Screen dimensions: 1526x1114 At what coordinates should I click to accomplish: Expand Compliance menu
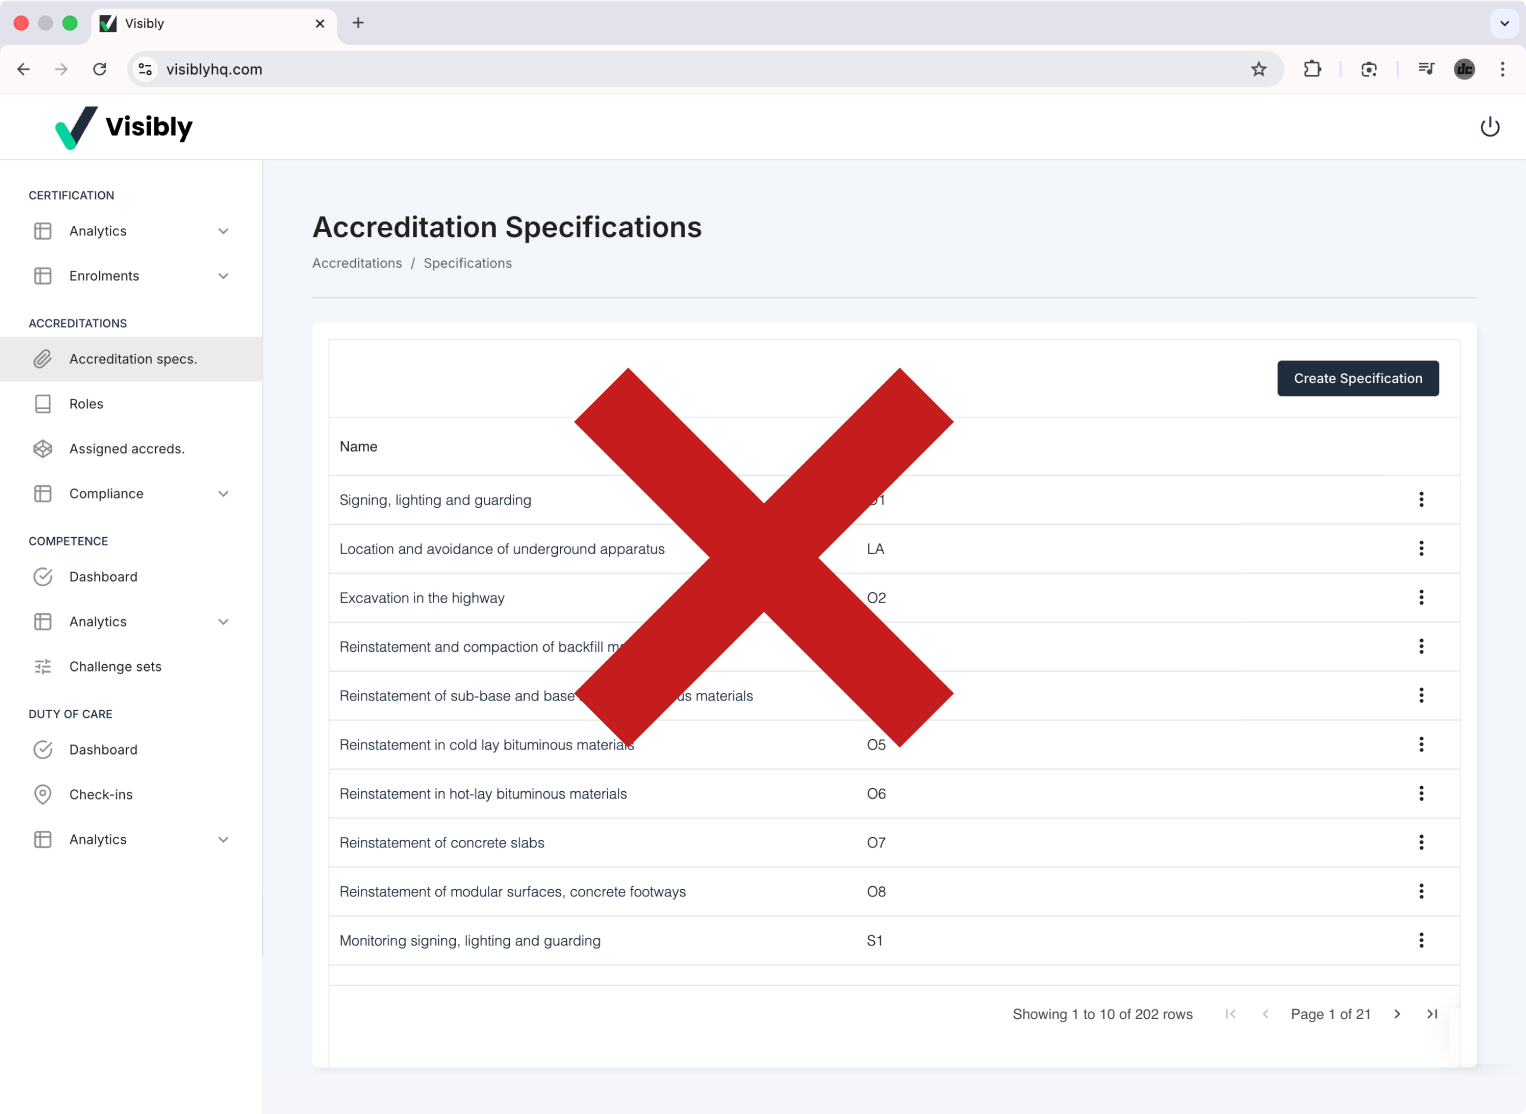[x=131, y=494]
